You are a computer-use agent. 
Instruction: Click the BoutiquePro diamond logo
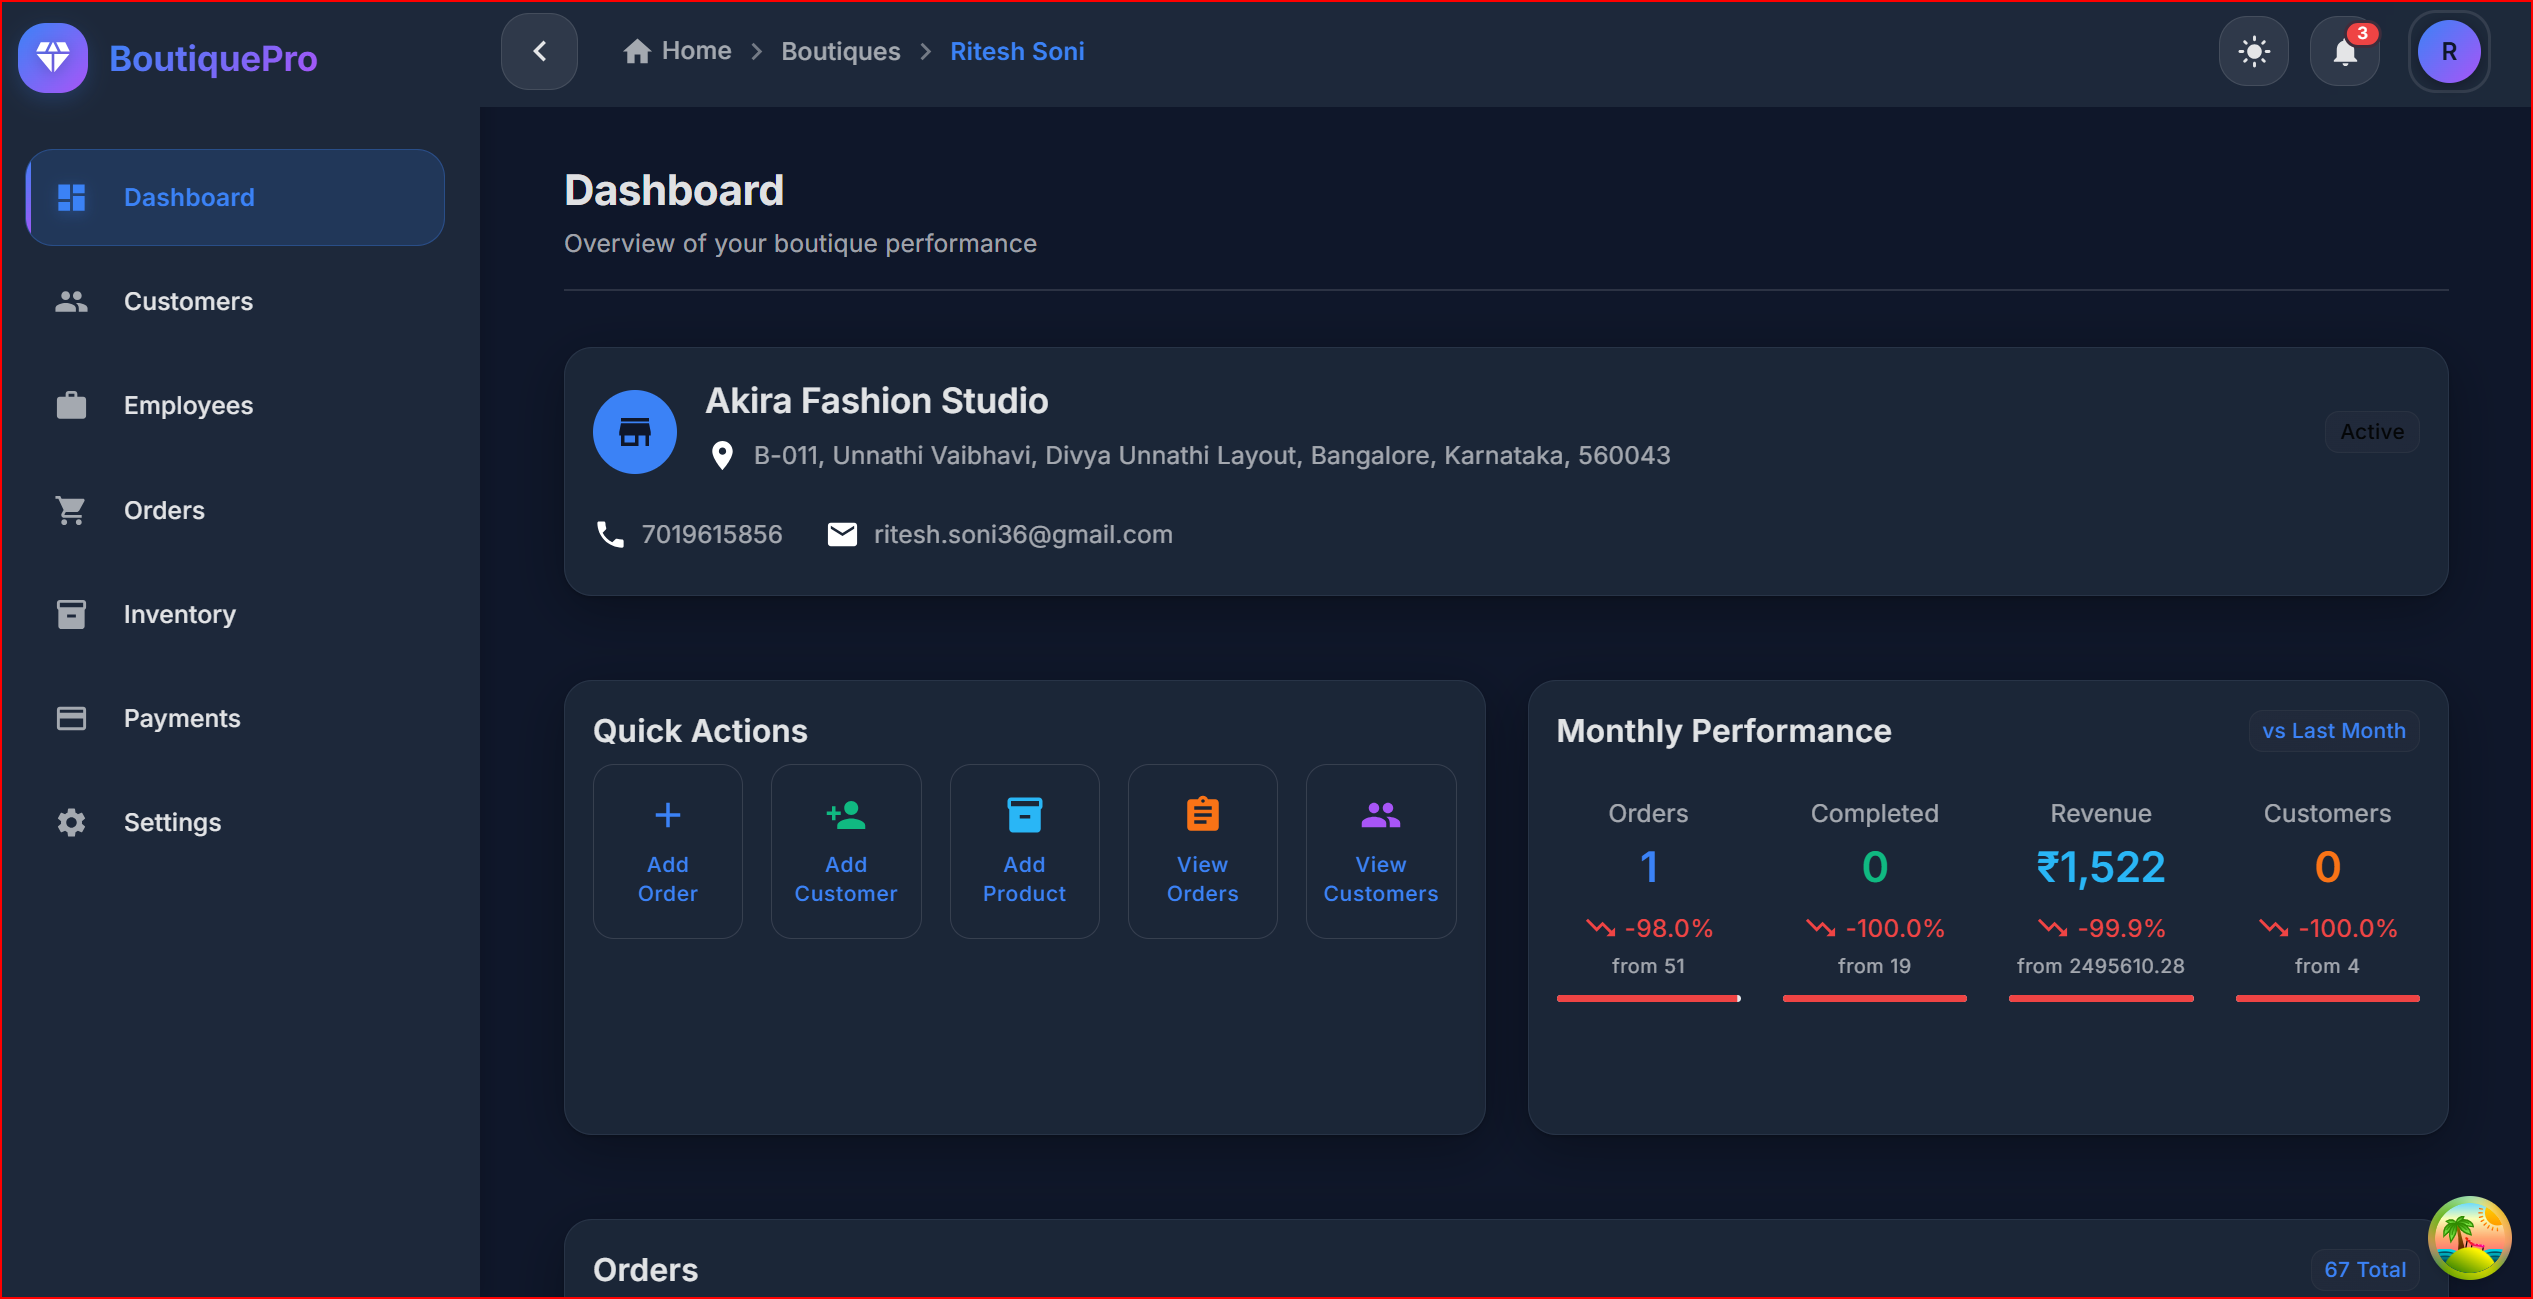(52, 57)
